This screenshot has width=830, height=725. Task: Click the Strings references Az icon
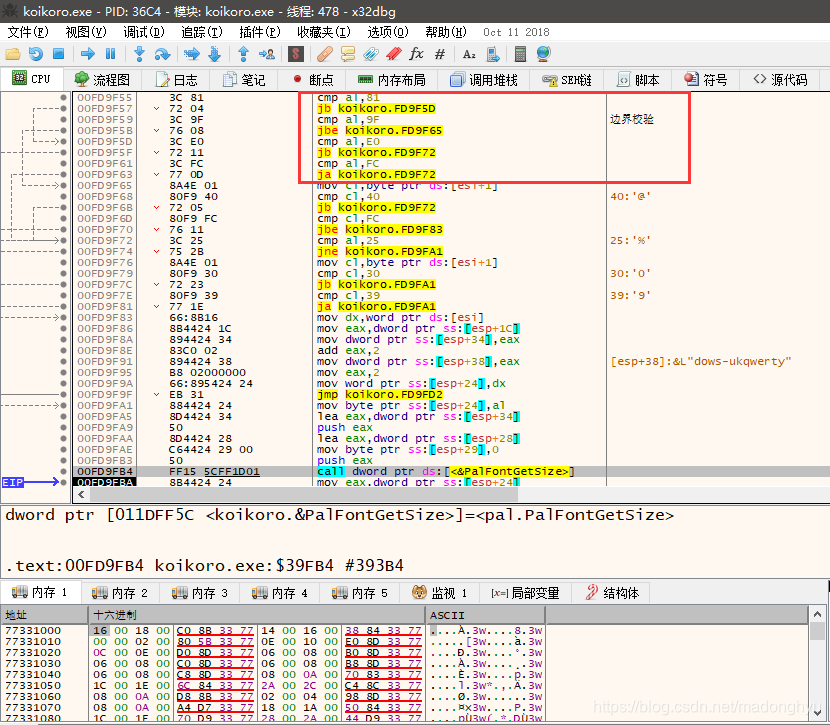pyautogui.click(x=469, y=54)
